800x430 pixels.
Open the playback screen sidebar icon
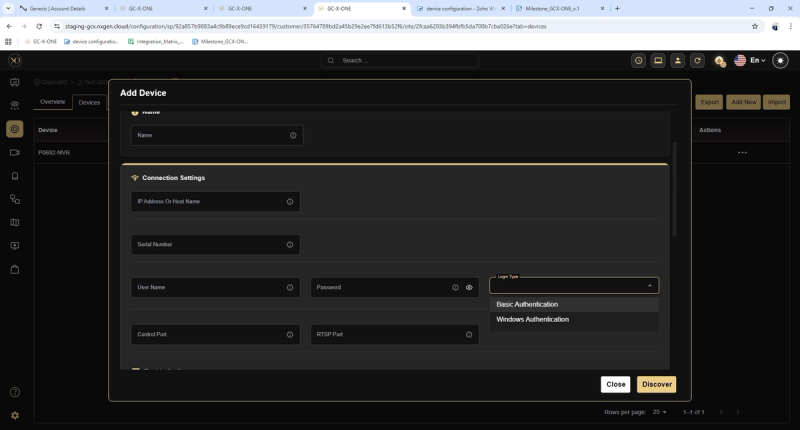point(15,246)
